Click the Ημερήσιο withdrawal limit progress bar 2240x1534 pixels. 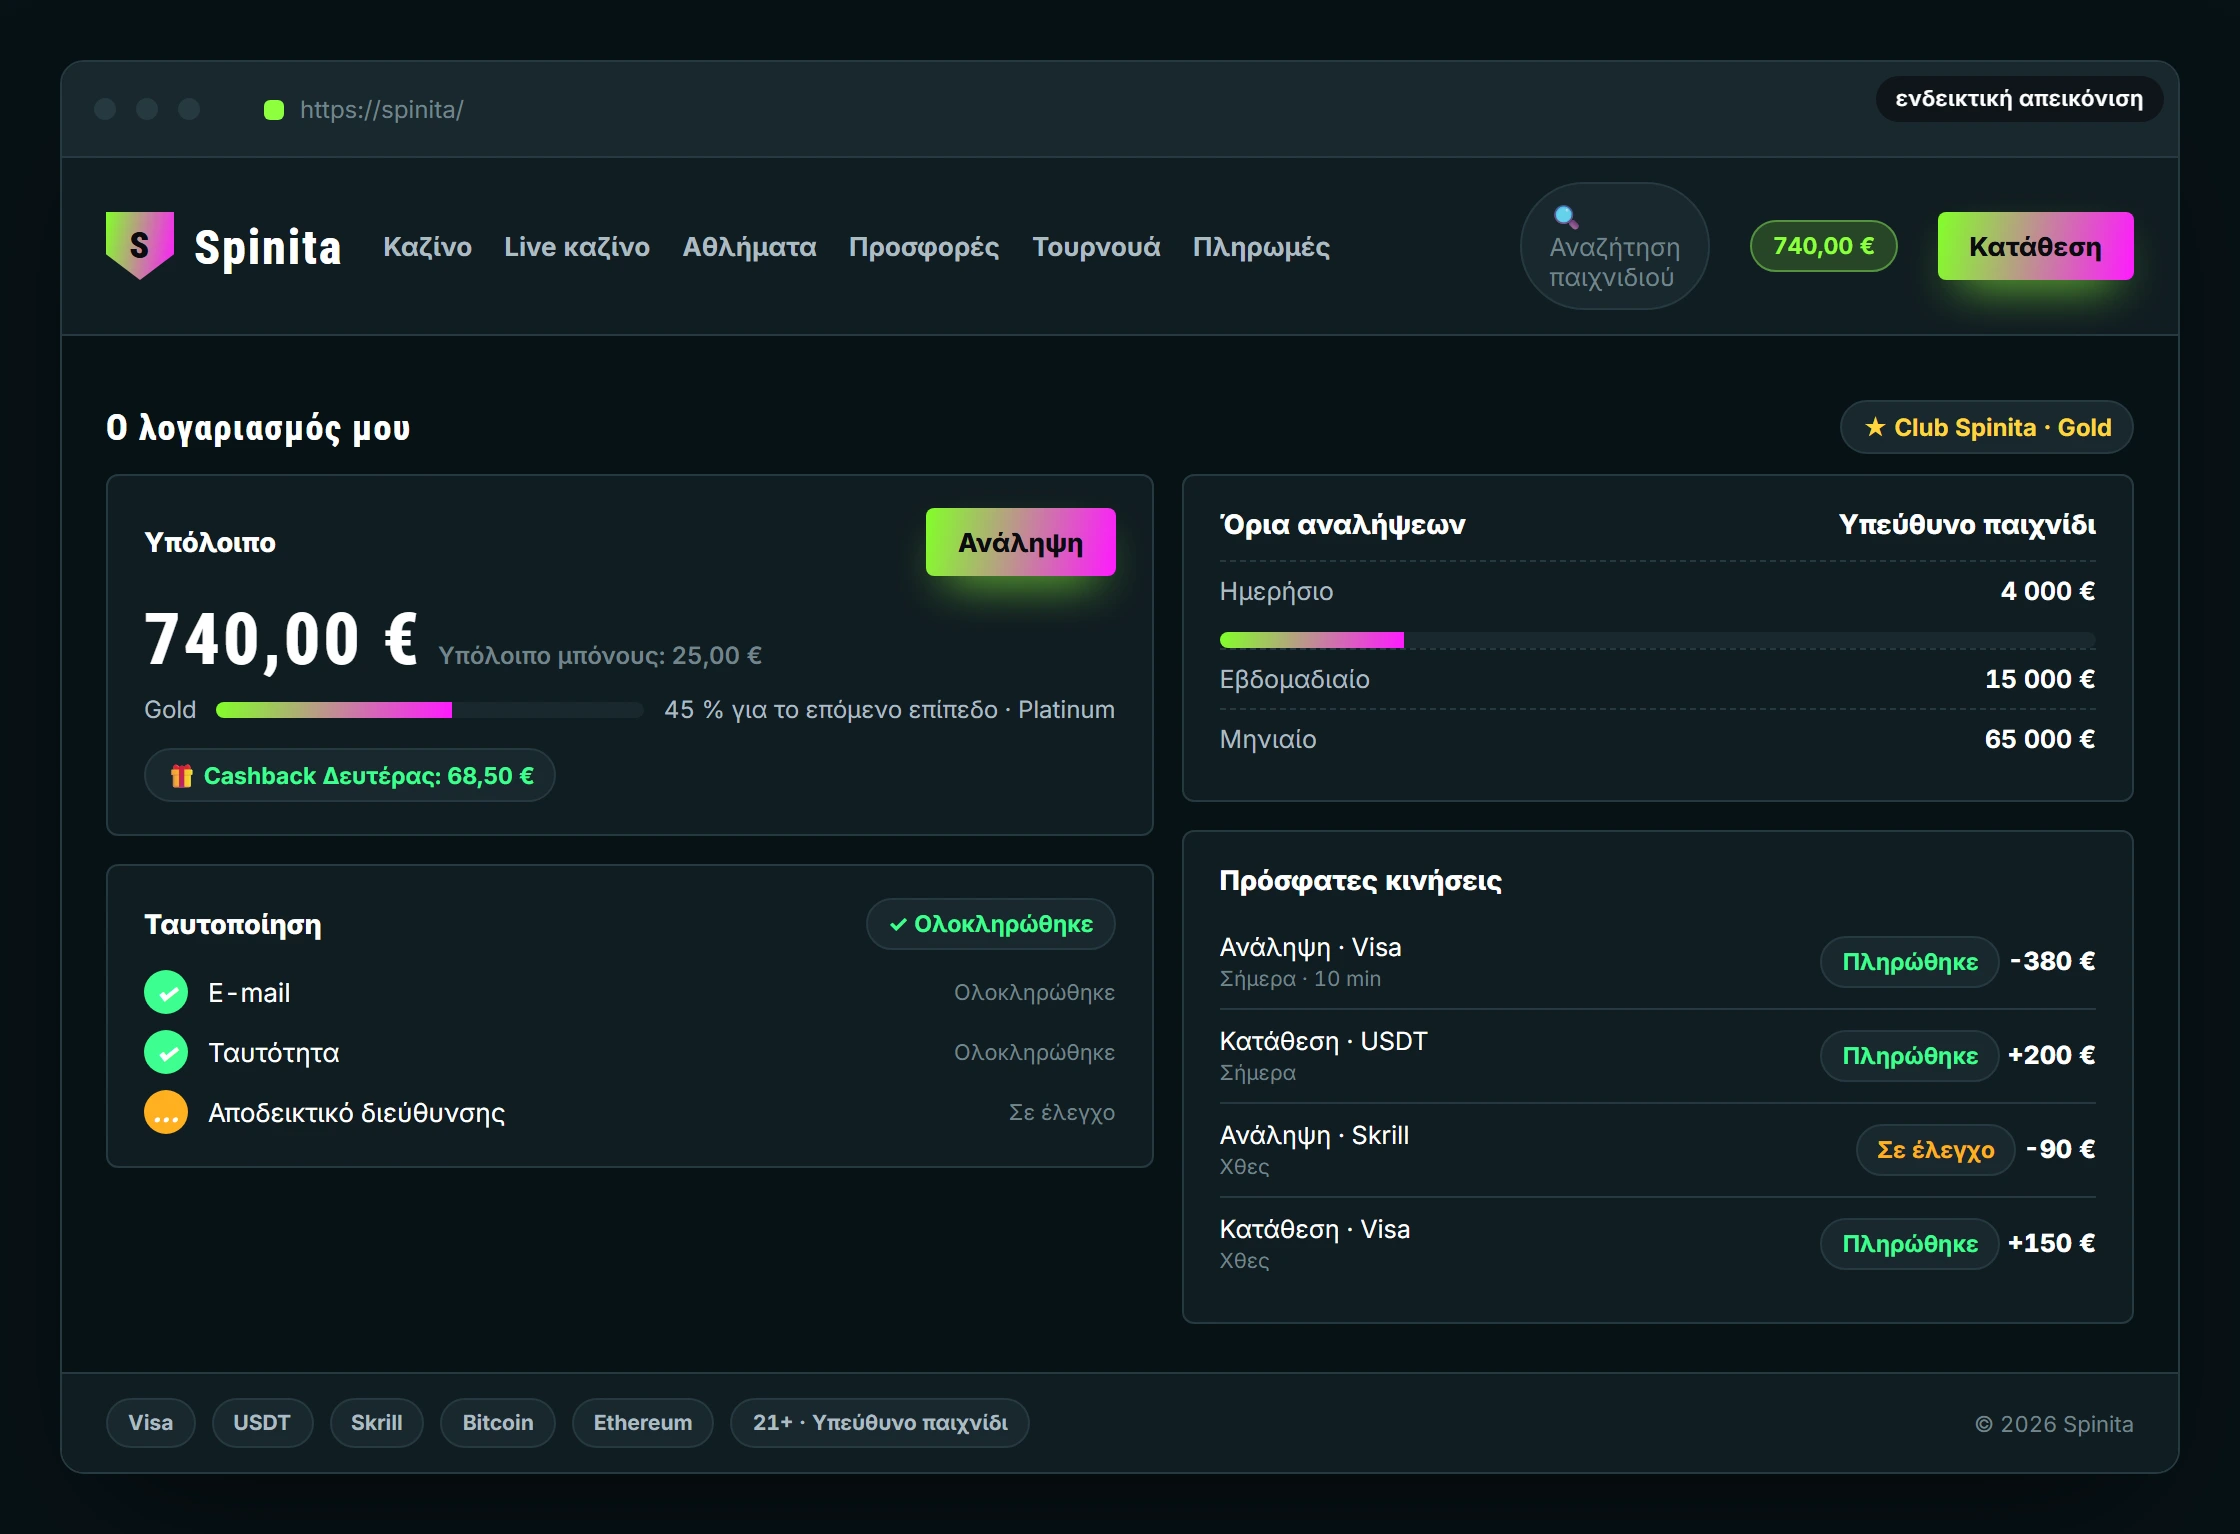[1657, 640]
